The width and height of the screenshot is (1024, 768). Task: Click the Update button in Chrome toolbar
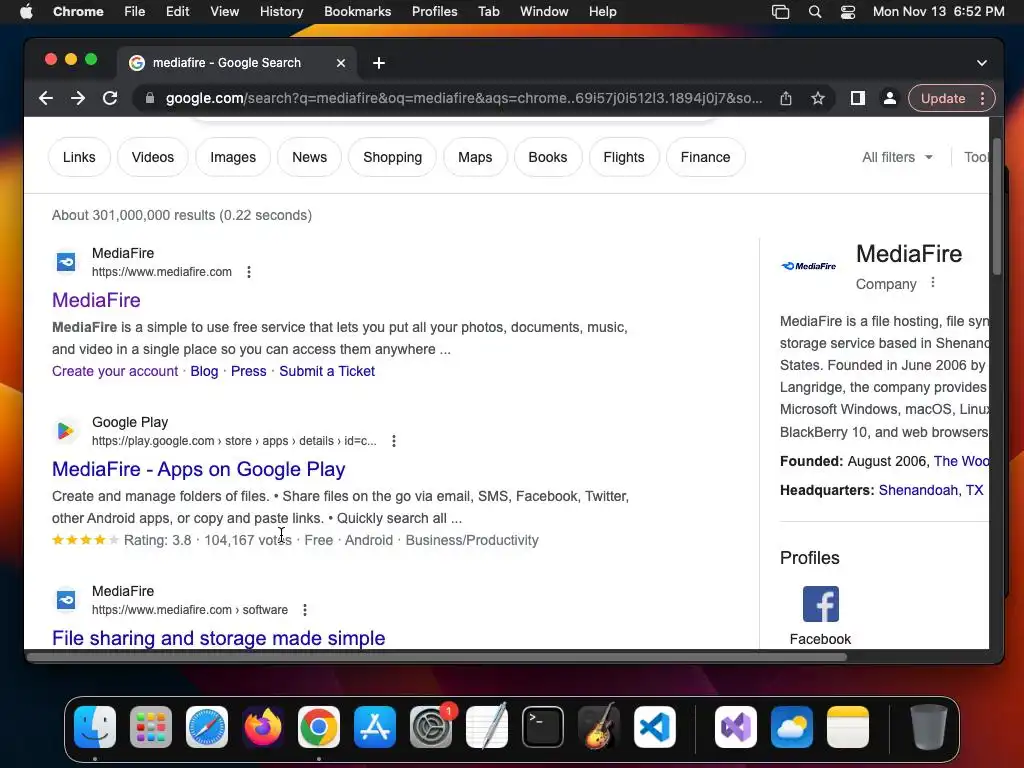tap(942, 99)
